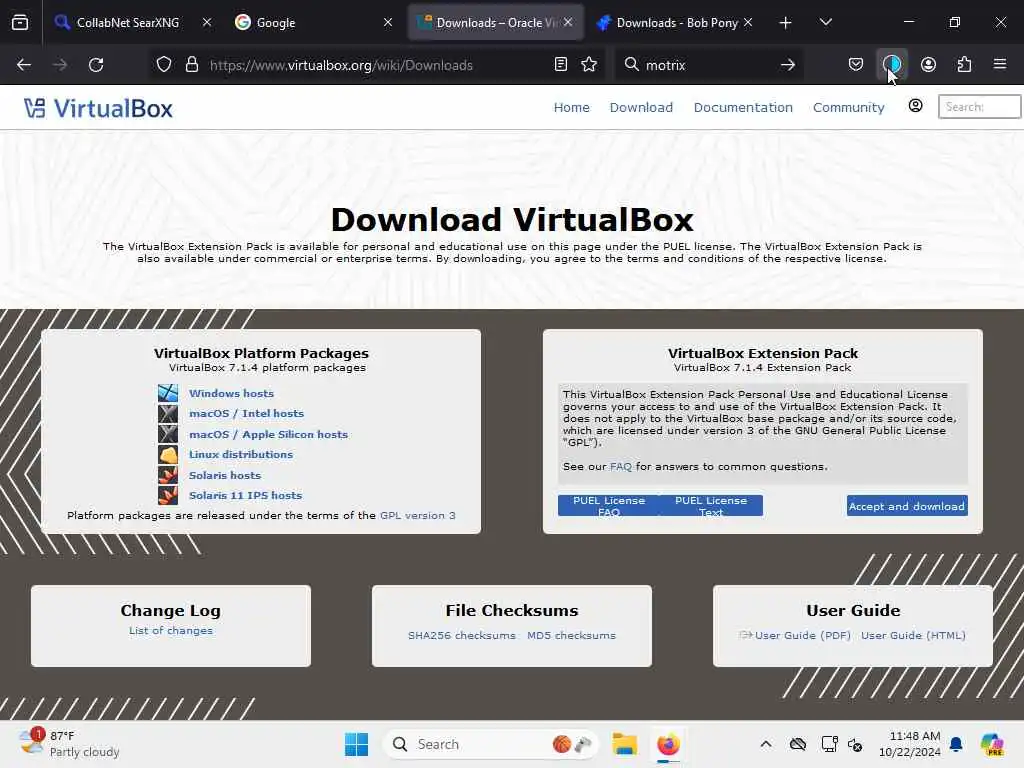The height and width of the screenshot is (768, 1024).
Task: Open File Explorer from taskbar
Action: [624, 744]
